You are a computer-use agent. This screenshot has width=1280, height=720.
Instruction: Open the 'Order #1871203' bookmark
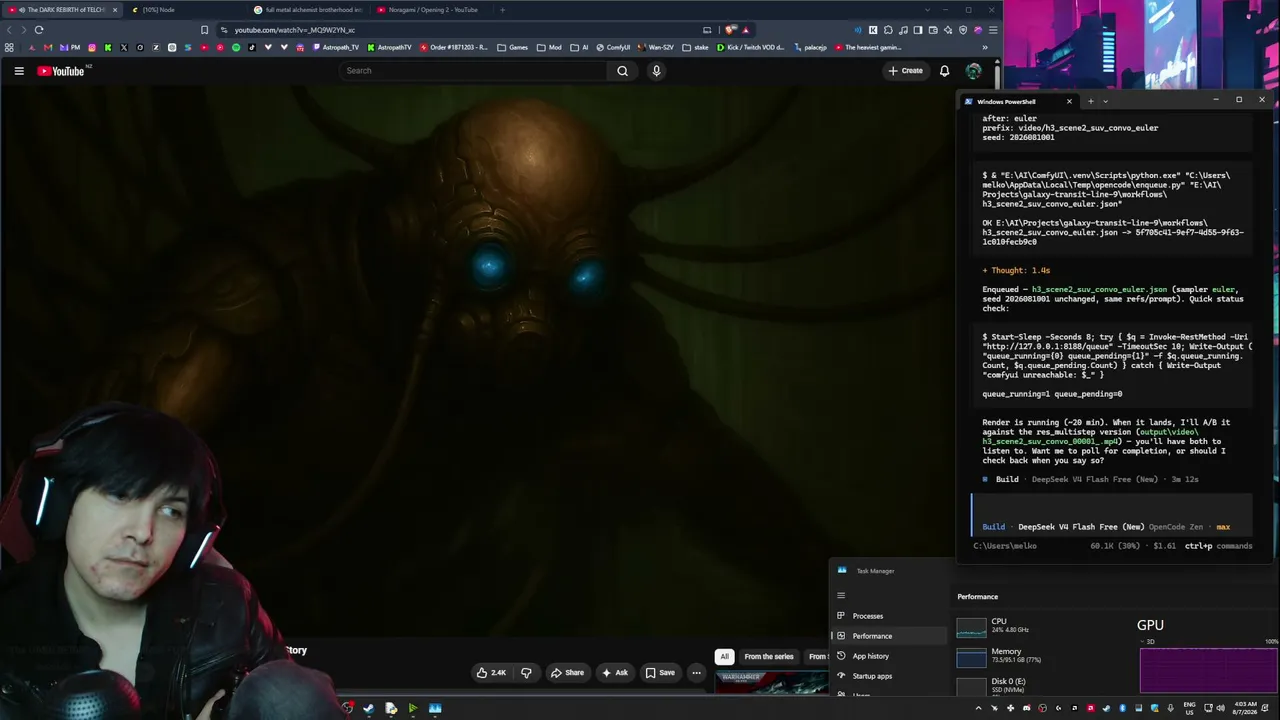click(454, 47)
